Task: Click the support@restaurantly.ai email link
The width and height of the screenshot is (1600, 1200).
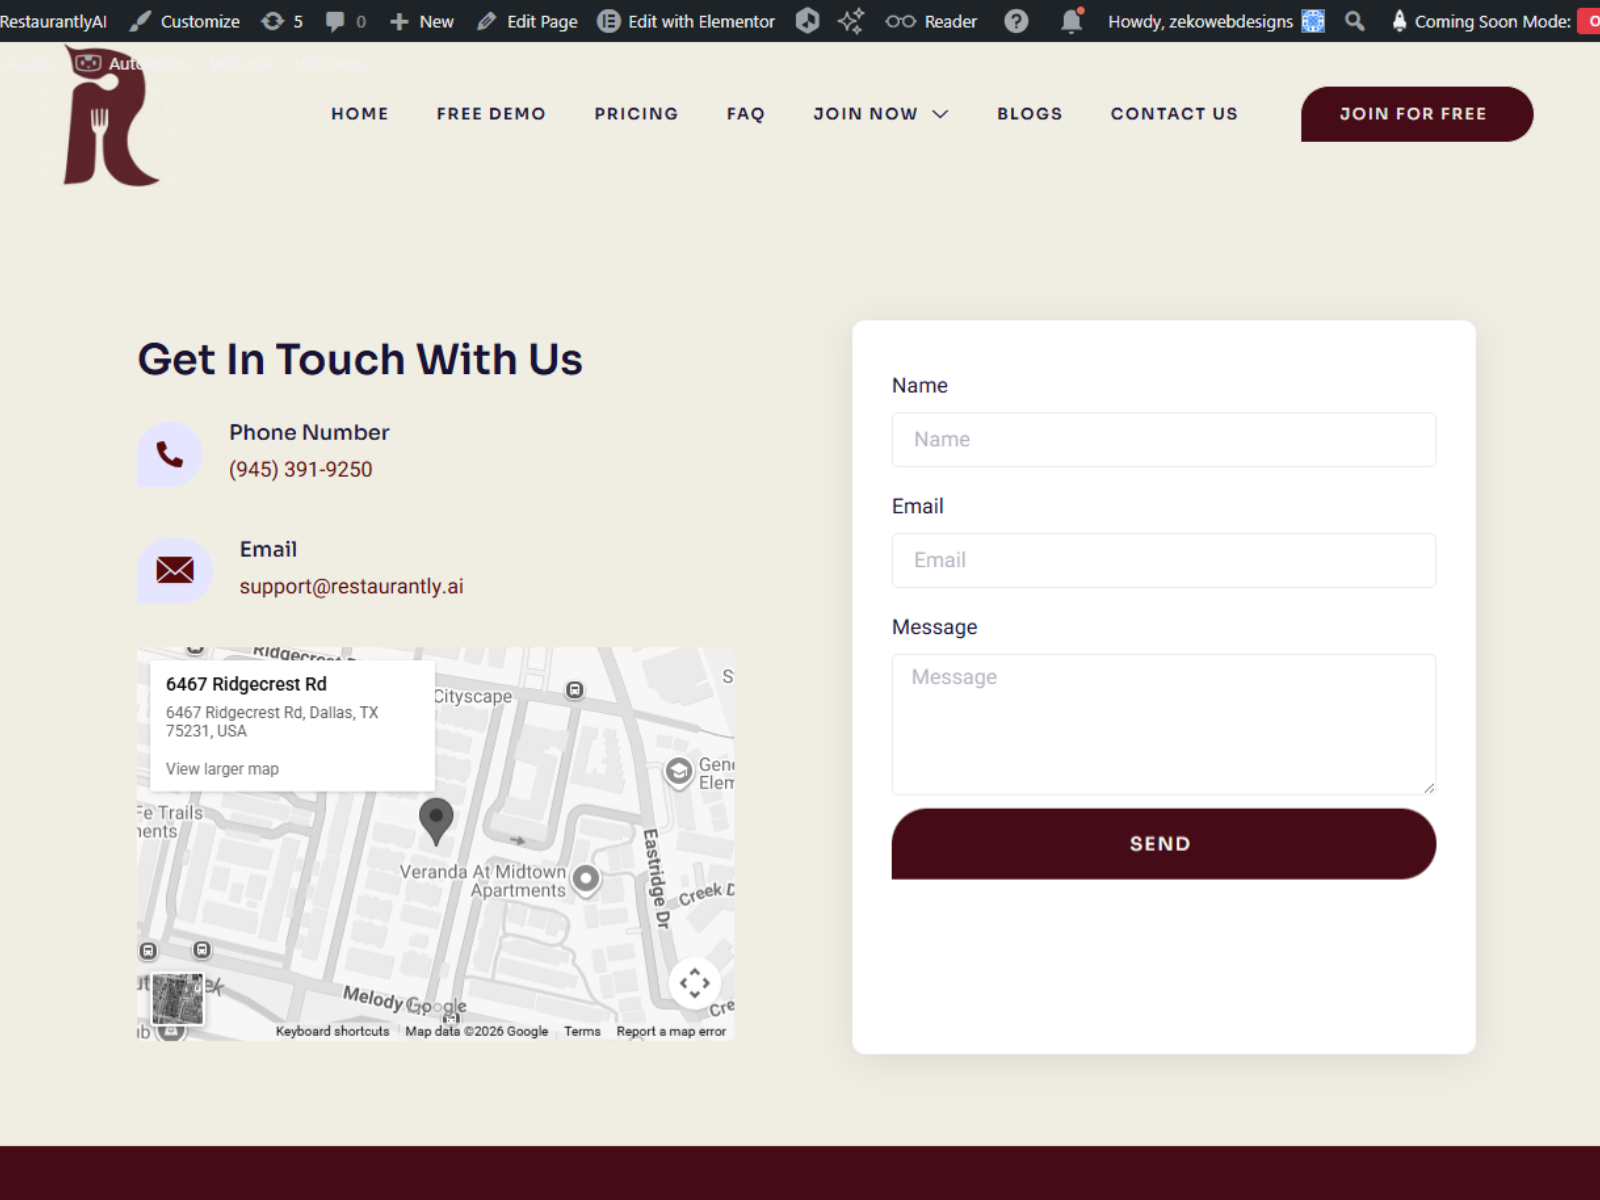Action: point(351,587)
